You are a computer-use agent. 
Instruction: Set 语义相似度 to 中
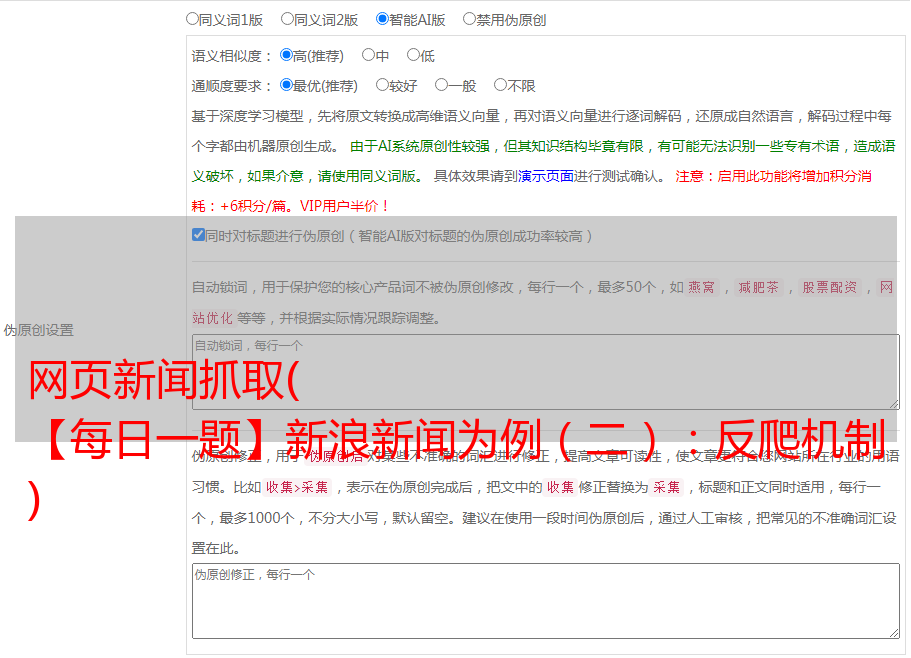click(x=368, y=56)
